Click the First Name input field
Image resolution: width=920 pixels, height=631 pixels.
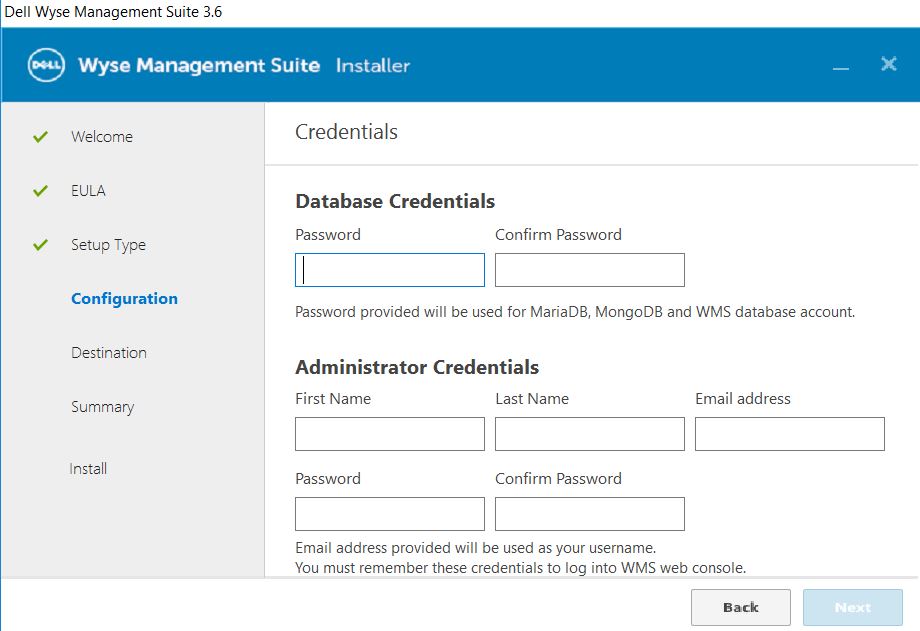tap(390, 434)
